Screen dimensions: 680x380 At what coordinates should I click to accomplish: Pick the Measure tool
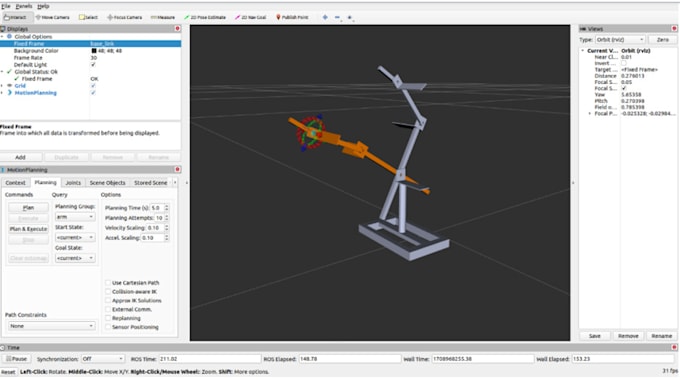pos(163,17)
